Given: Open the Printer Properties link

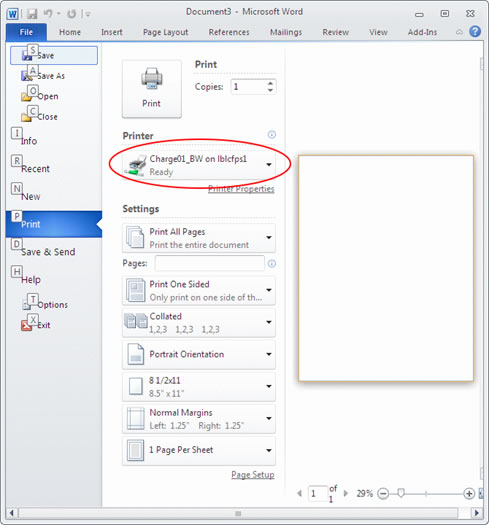Looking at the screenshot, I should tap(241, 189).
